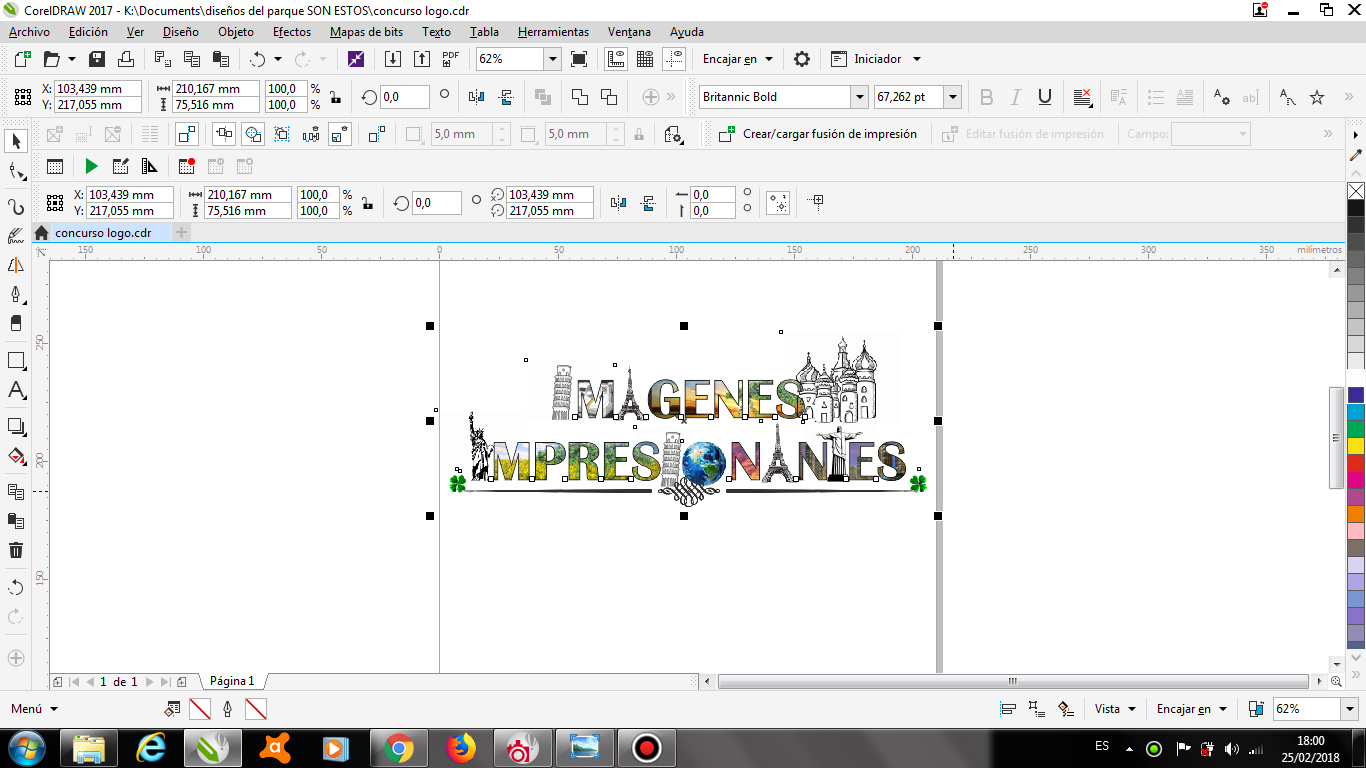
Task: Open Google Chrome from the taskbar
Action: pos(399,747)
